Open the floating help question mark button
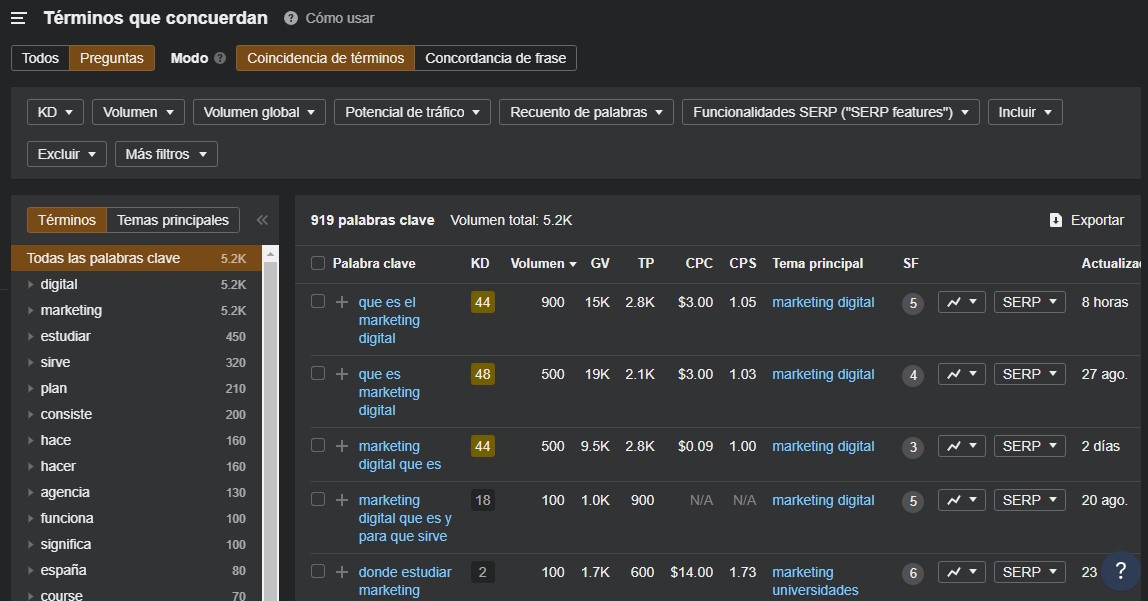Screen dimensions: 1148x601 (1120, 571)
